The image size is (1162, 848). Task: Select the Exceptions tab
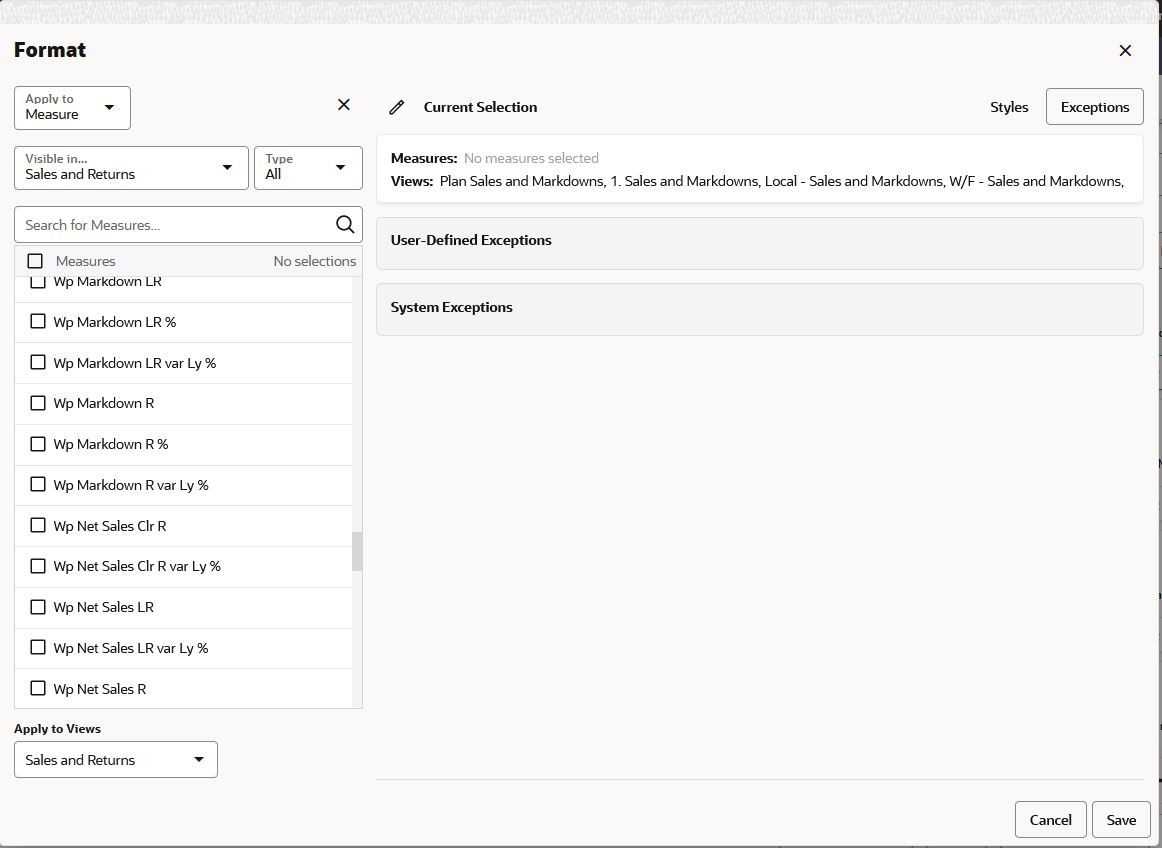(x=1094, y=106)
